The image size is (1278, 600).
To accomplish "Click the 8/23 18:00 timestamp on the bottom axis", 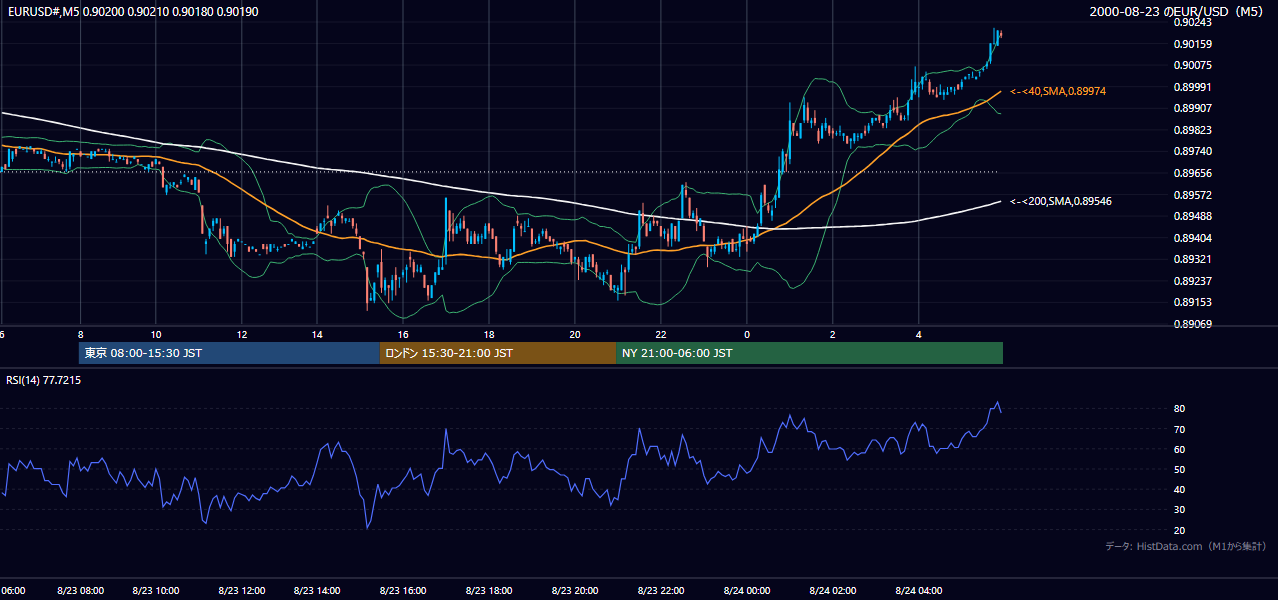I will 490,591.
